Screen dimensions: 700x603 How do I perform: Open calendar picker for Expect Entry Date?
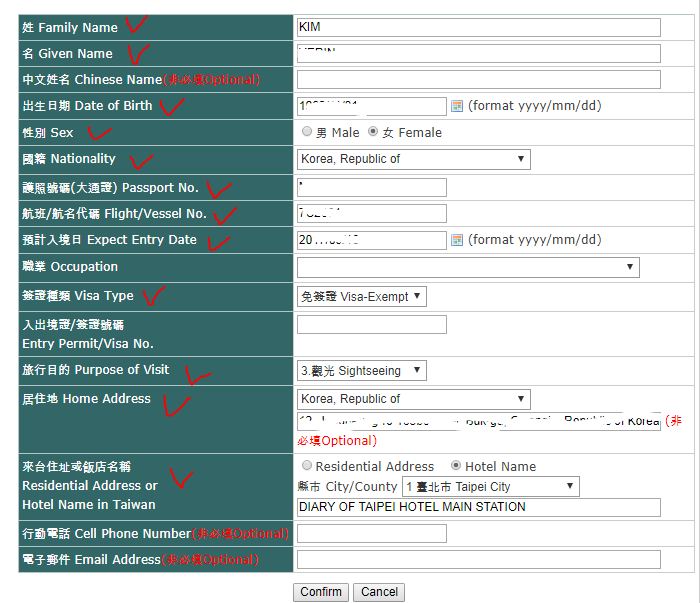[x=457, y=240]
